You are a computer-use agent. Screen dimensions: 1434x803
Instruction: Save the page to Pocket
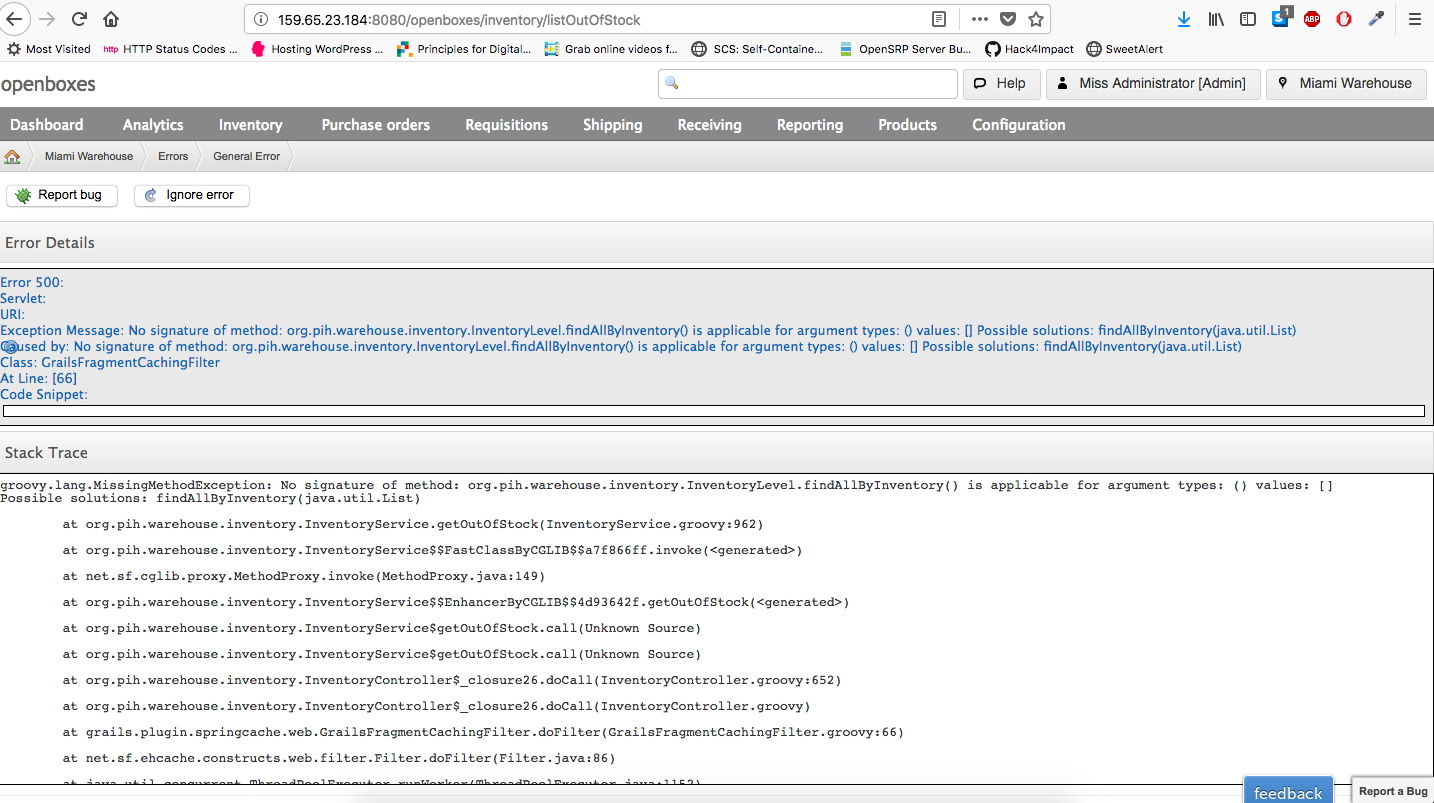point(1009,18)
